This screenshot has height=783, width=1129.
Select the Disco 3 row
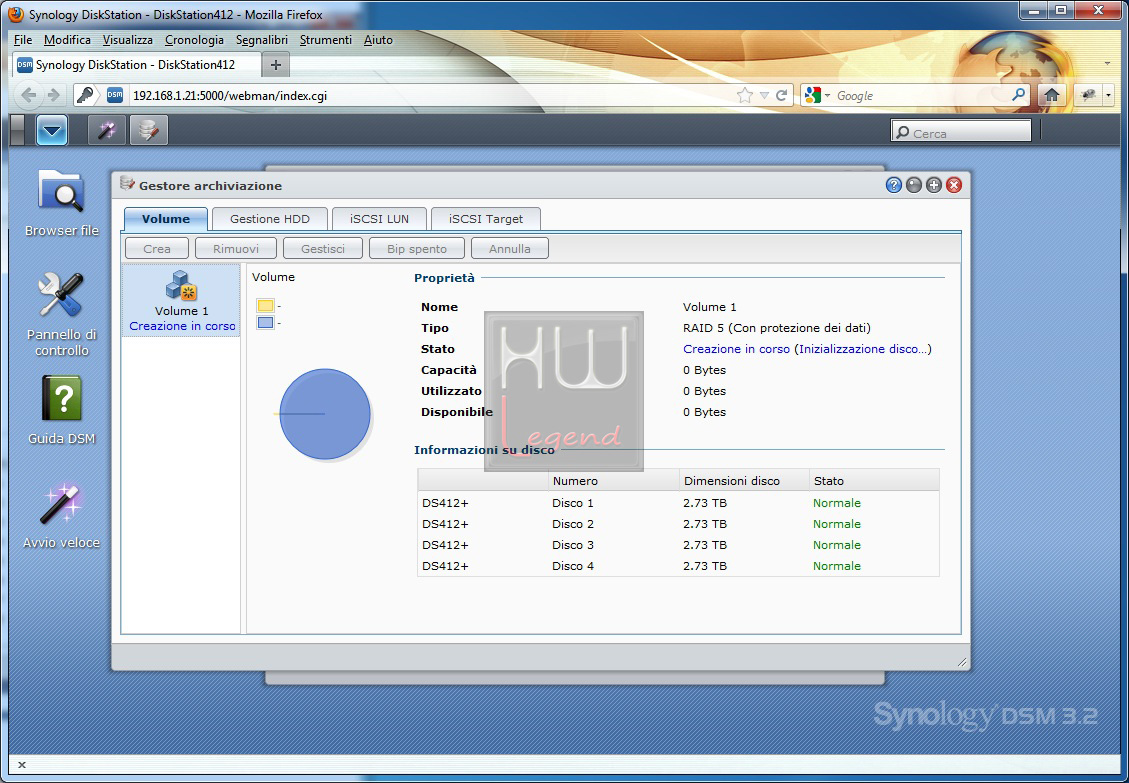pyautogui.click(x=678, y=545)
